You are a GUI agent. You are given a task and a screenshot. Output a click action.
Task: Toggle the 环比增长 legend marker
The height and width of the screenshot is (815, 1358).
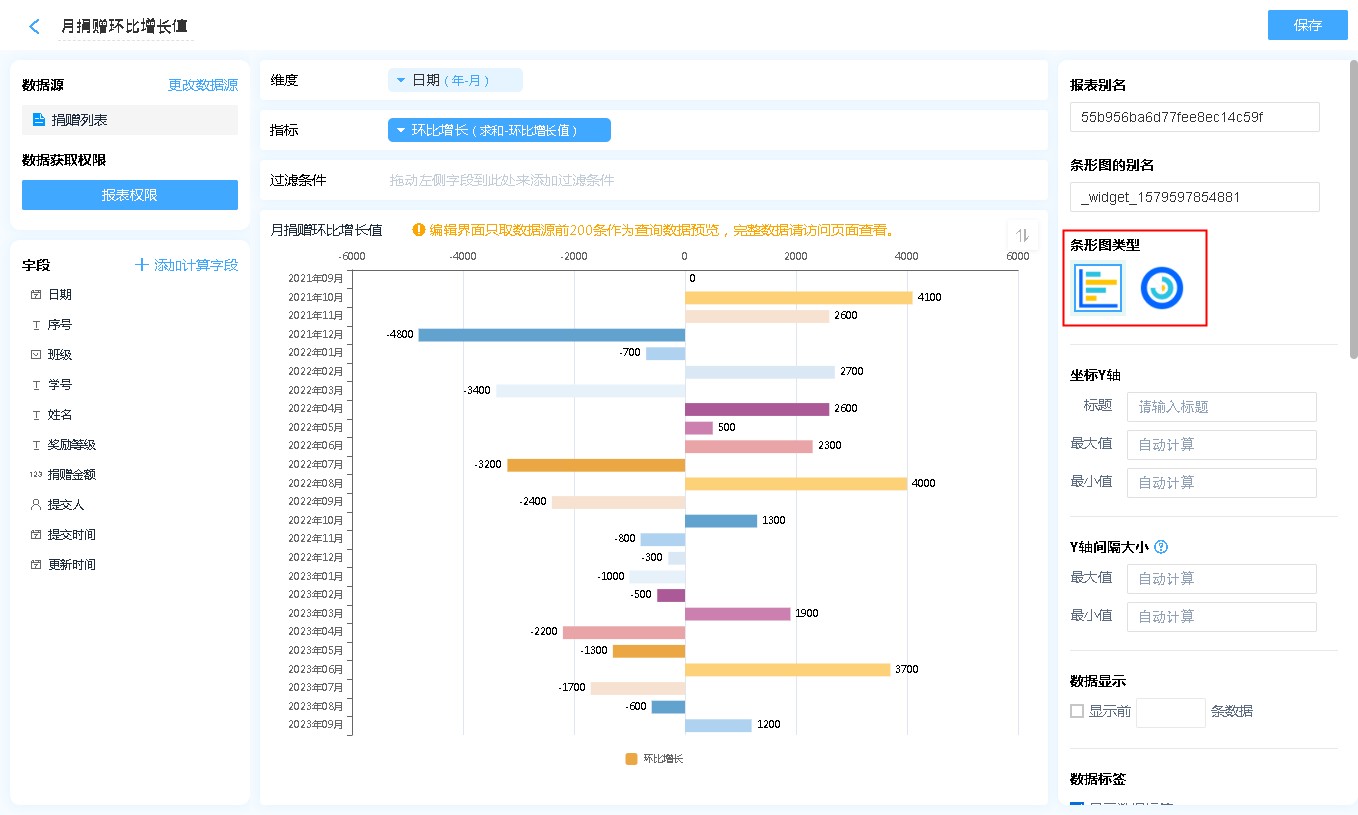(631, 759)
